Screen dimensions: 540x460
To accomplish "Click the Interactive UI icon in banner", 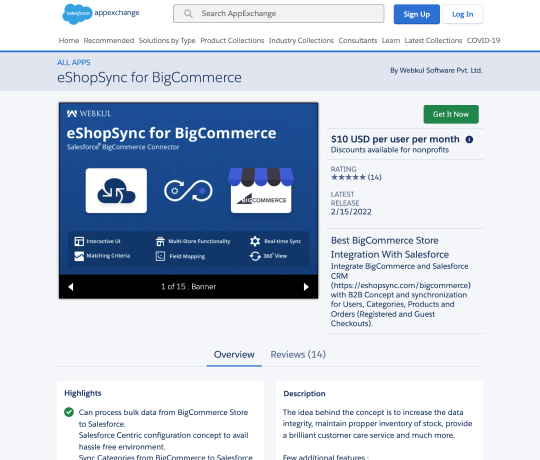I will pyautogui.click(x=79, y=241).
